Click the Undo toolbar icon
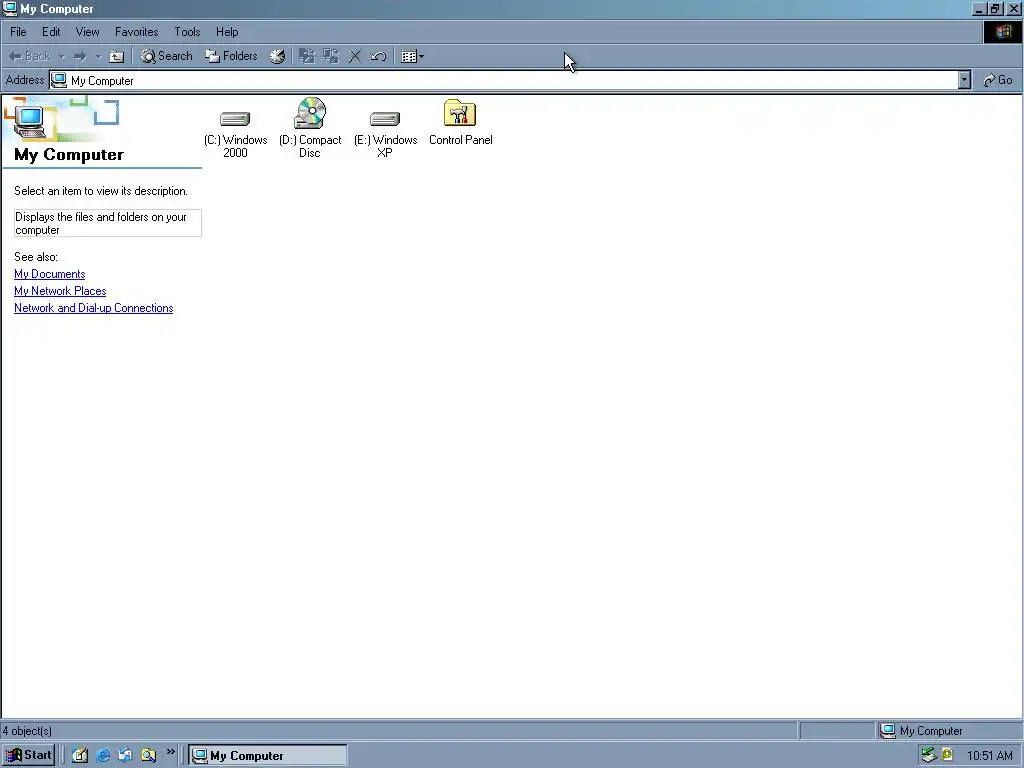Viewport: 1024px width, 768px height. coord(379,57)
